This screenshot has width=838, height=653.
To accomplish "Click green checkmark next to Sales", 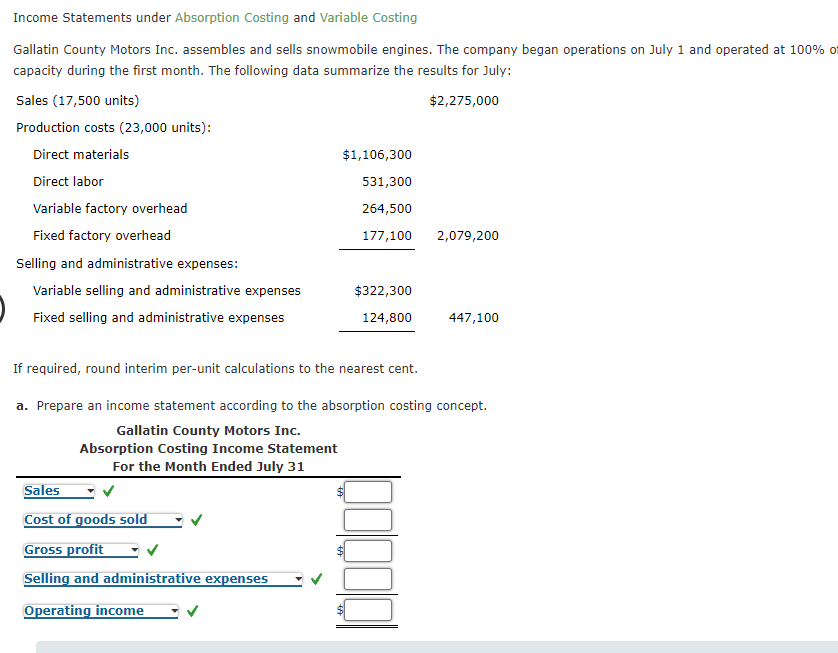I will click(x=108, y=491).
